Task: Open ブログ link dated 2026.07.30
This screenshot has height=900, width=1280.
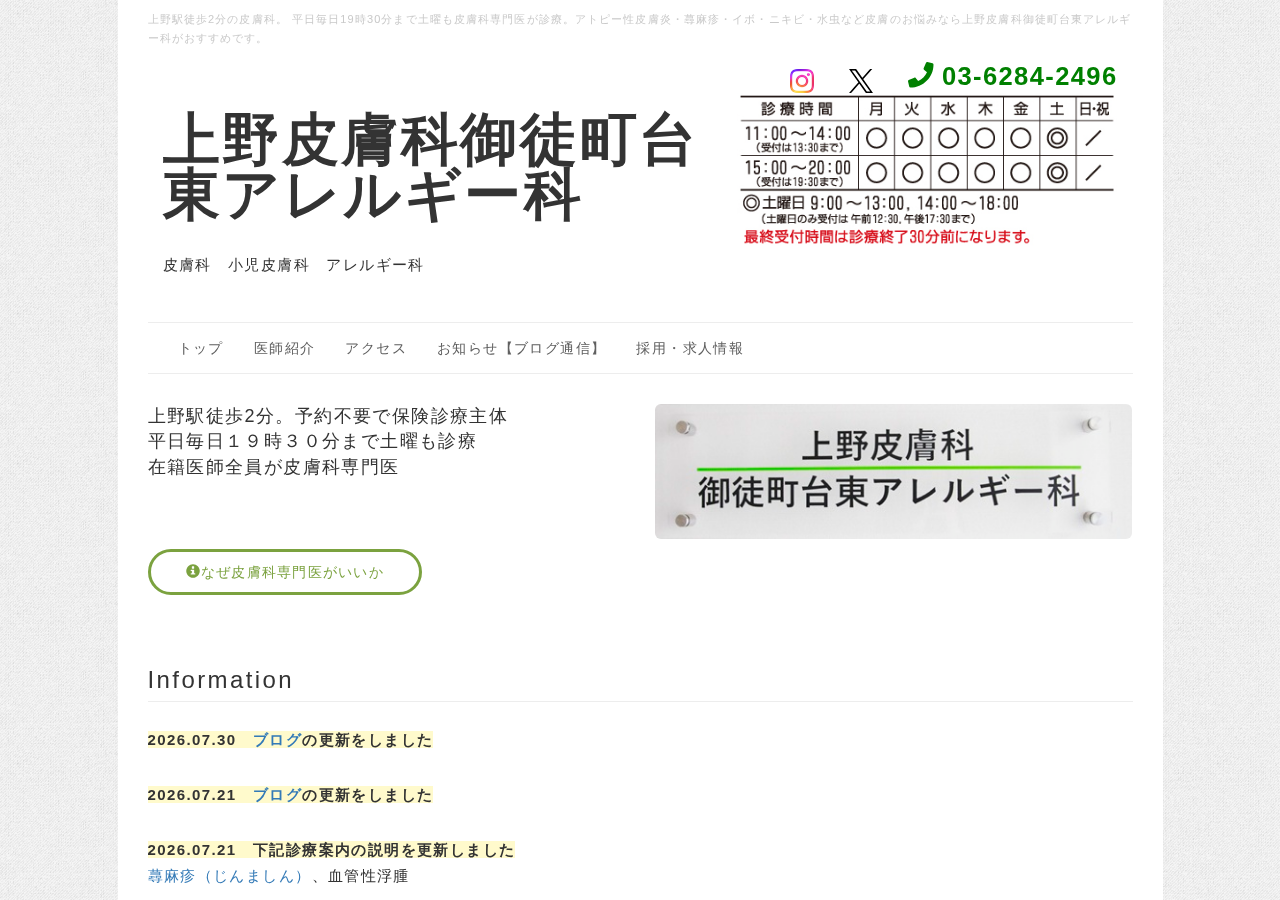Action: coord(277,740)
